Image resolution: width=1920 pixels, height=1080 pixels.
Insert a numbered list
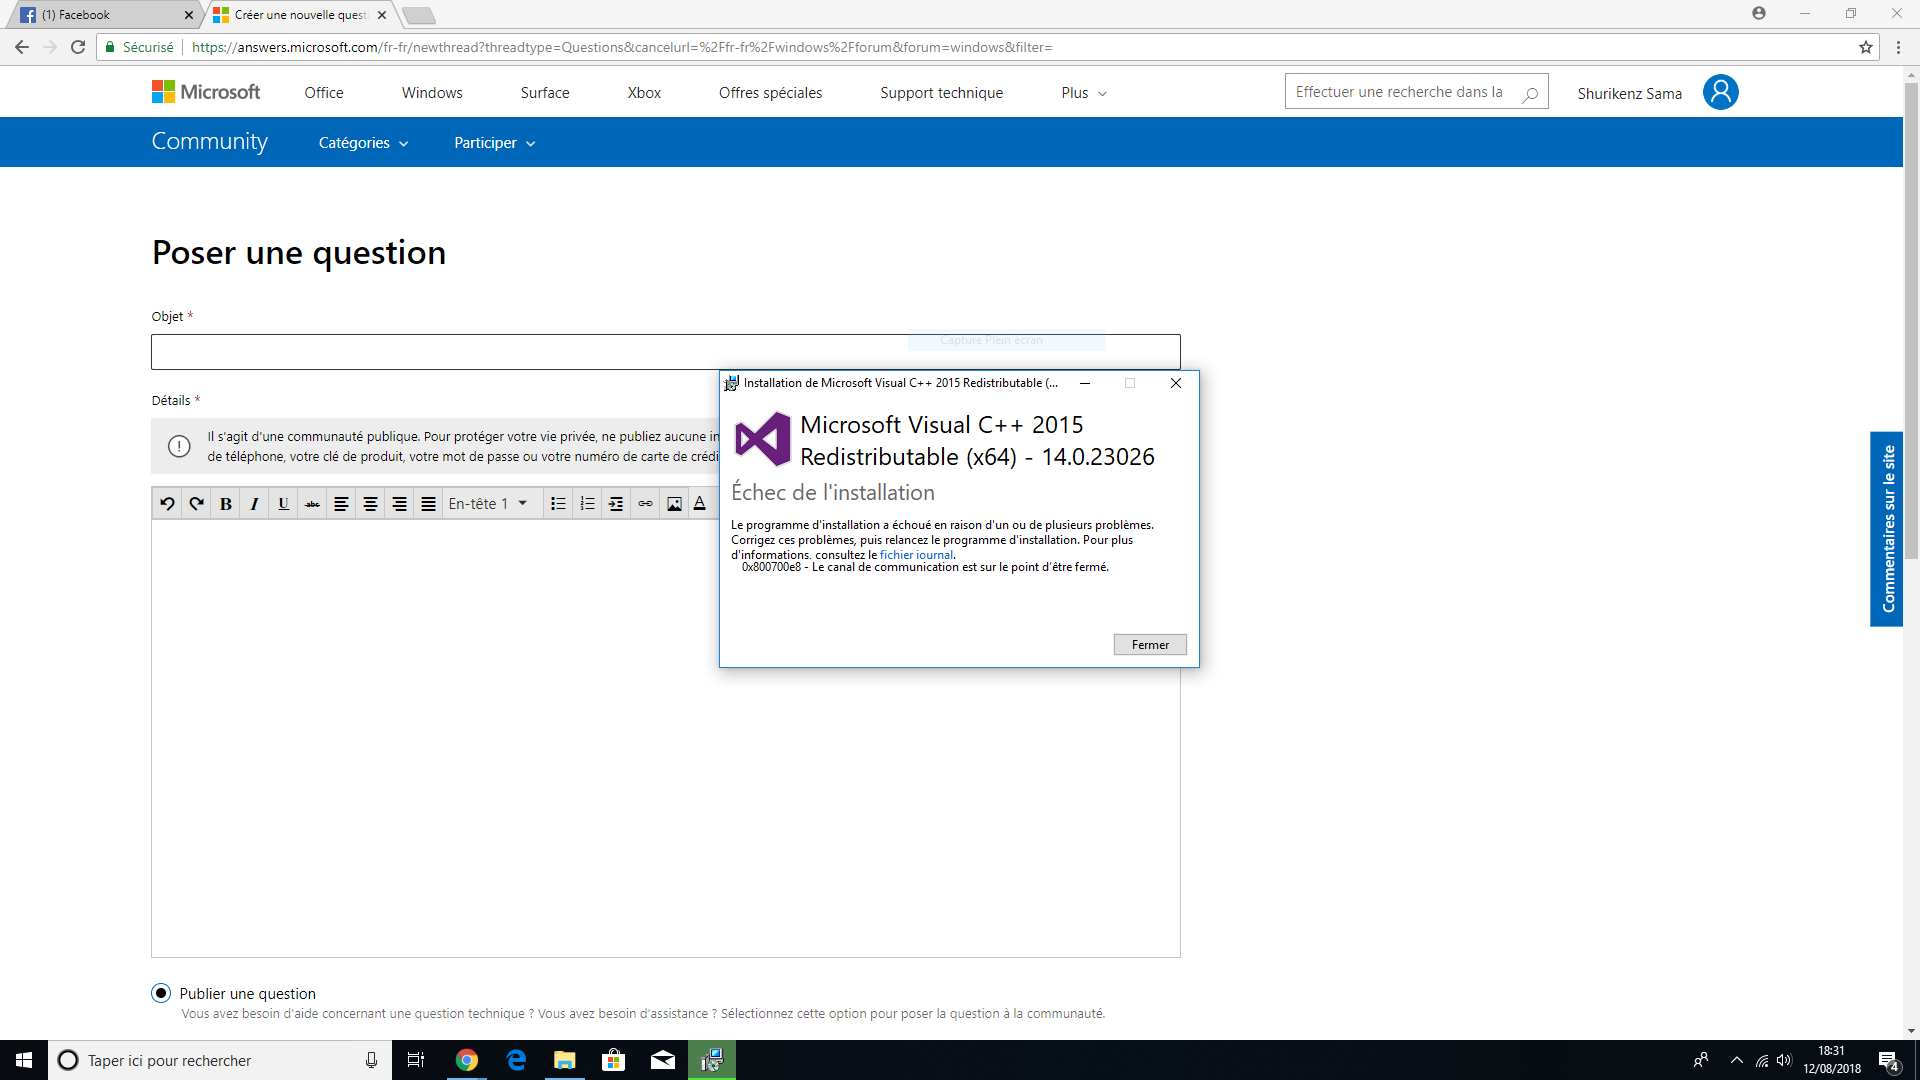pos(587,504)
